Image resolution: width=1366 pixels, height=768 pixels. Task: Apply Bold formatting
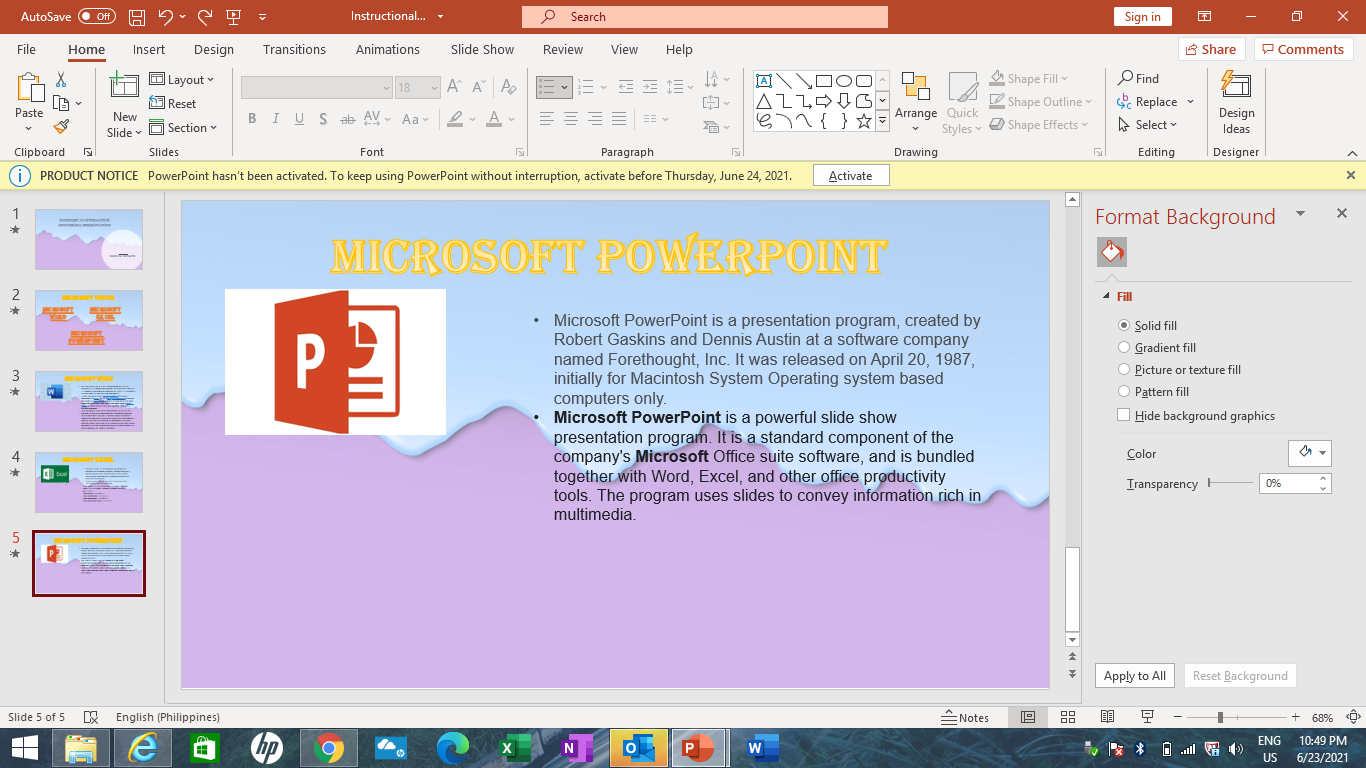point(252,119)
